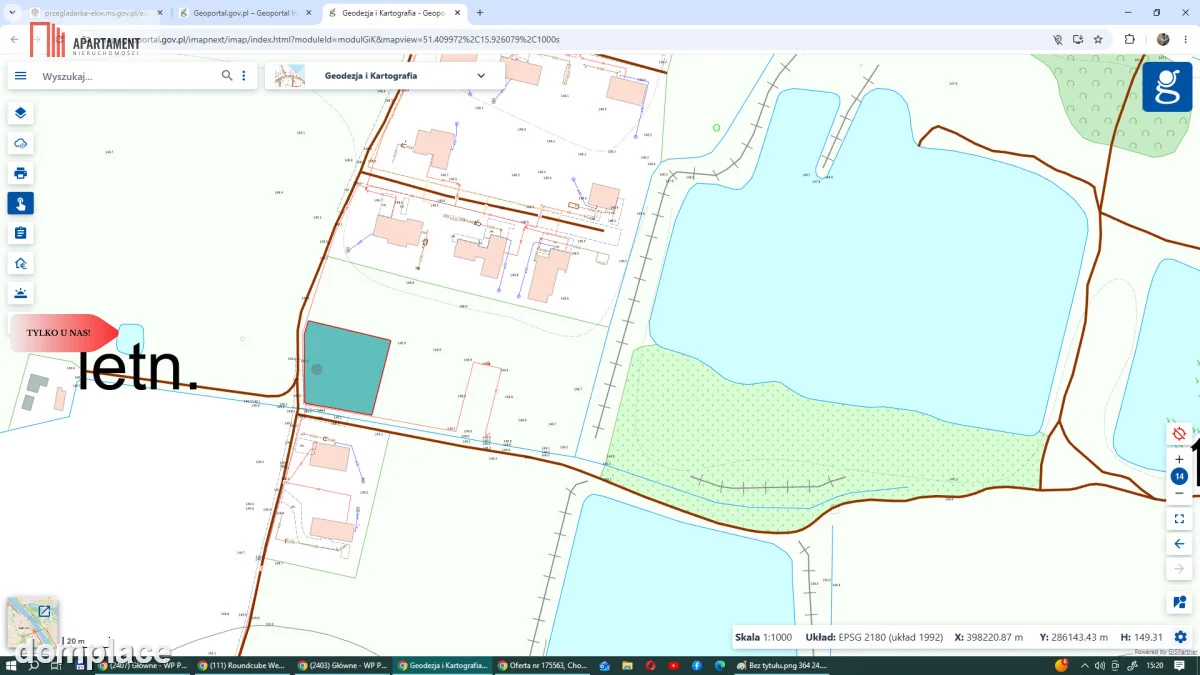Screen dimensions: 1200x675
Task: Click the Układ EPSG 2180 label
Action: pos(874,637)
